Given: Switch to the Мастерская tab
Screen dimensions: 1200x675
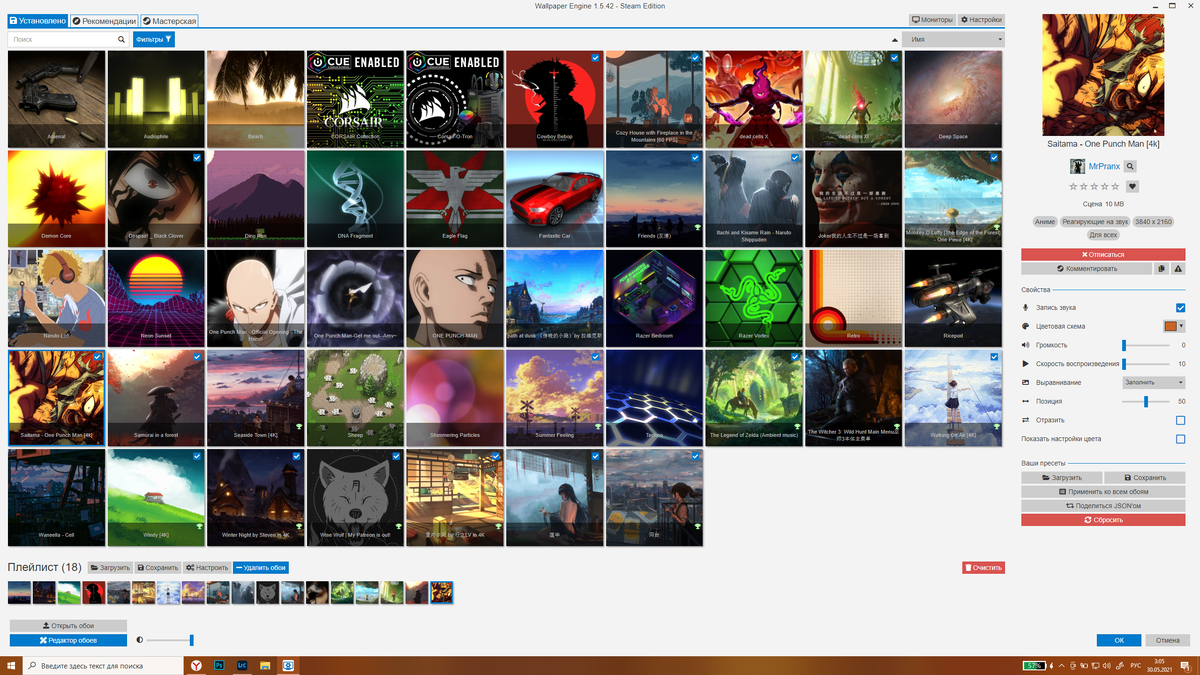Looking at the screenshot, I should (x=169, y=20).
